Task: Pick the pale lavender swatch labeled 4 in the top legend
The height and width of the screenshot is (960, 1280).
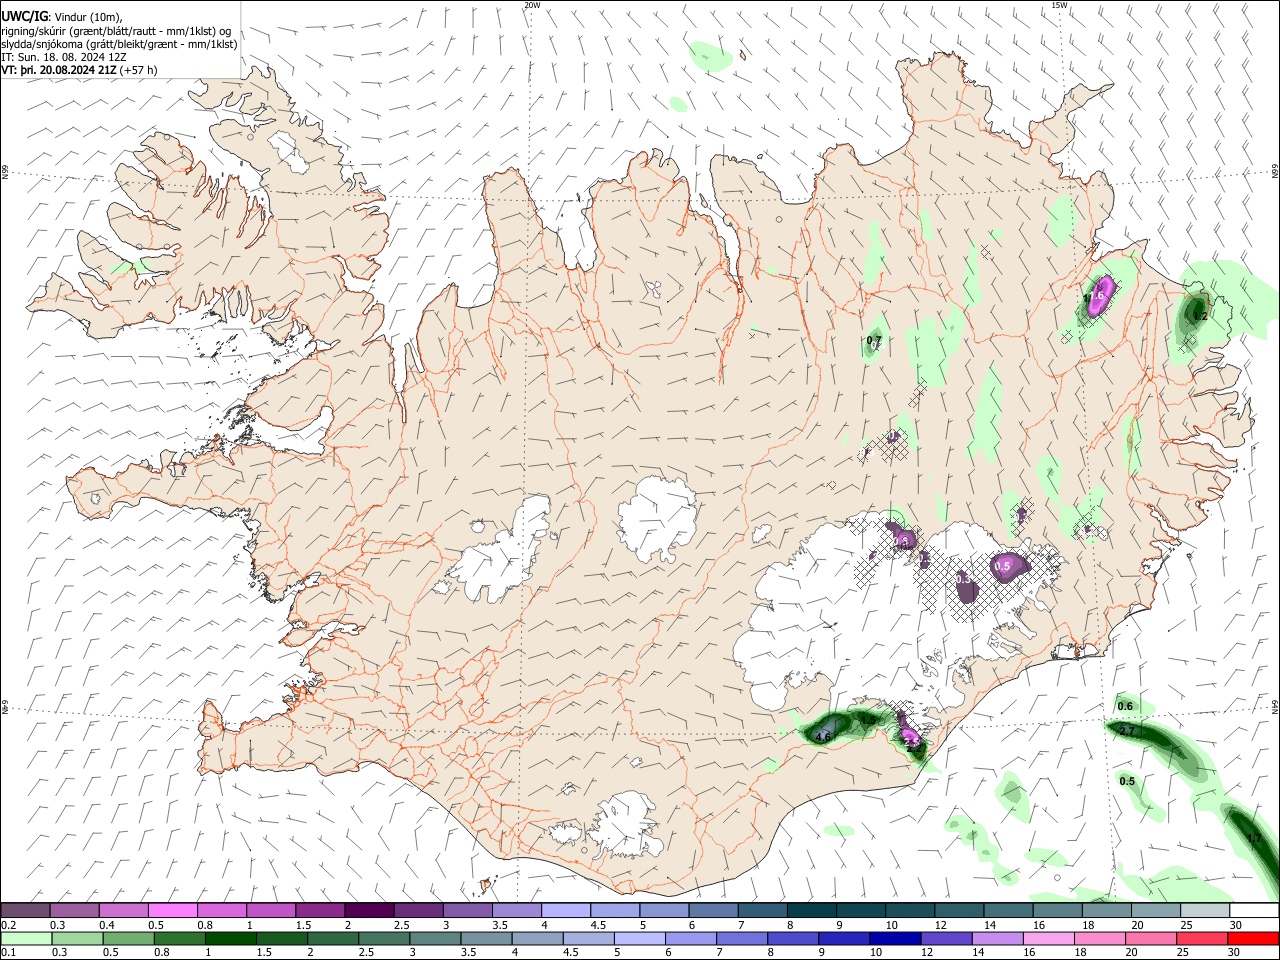Action: point(565,911)
